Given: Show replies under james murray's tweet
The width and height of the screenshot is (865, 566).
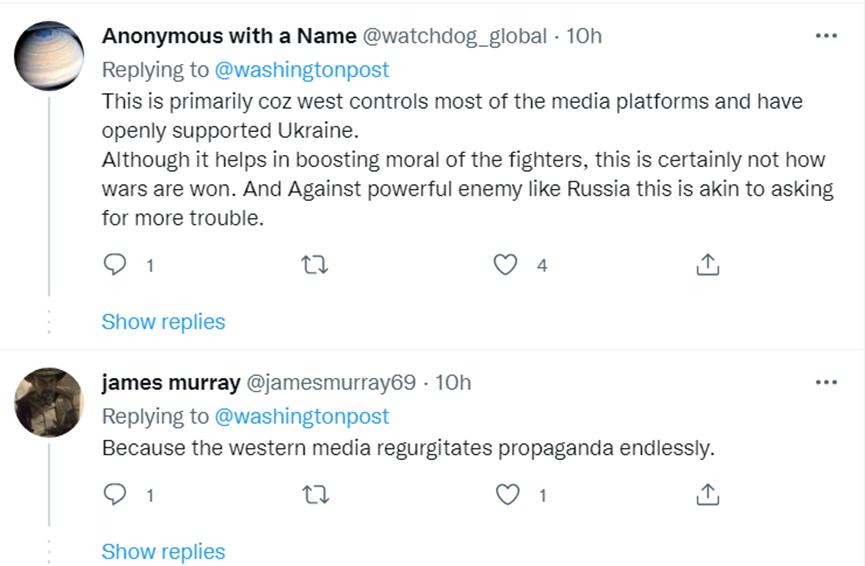Looking at the screenshot, I should tap(163, 551).
